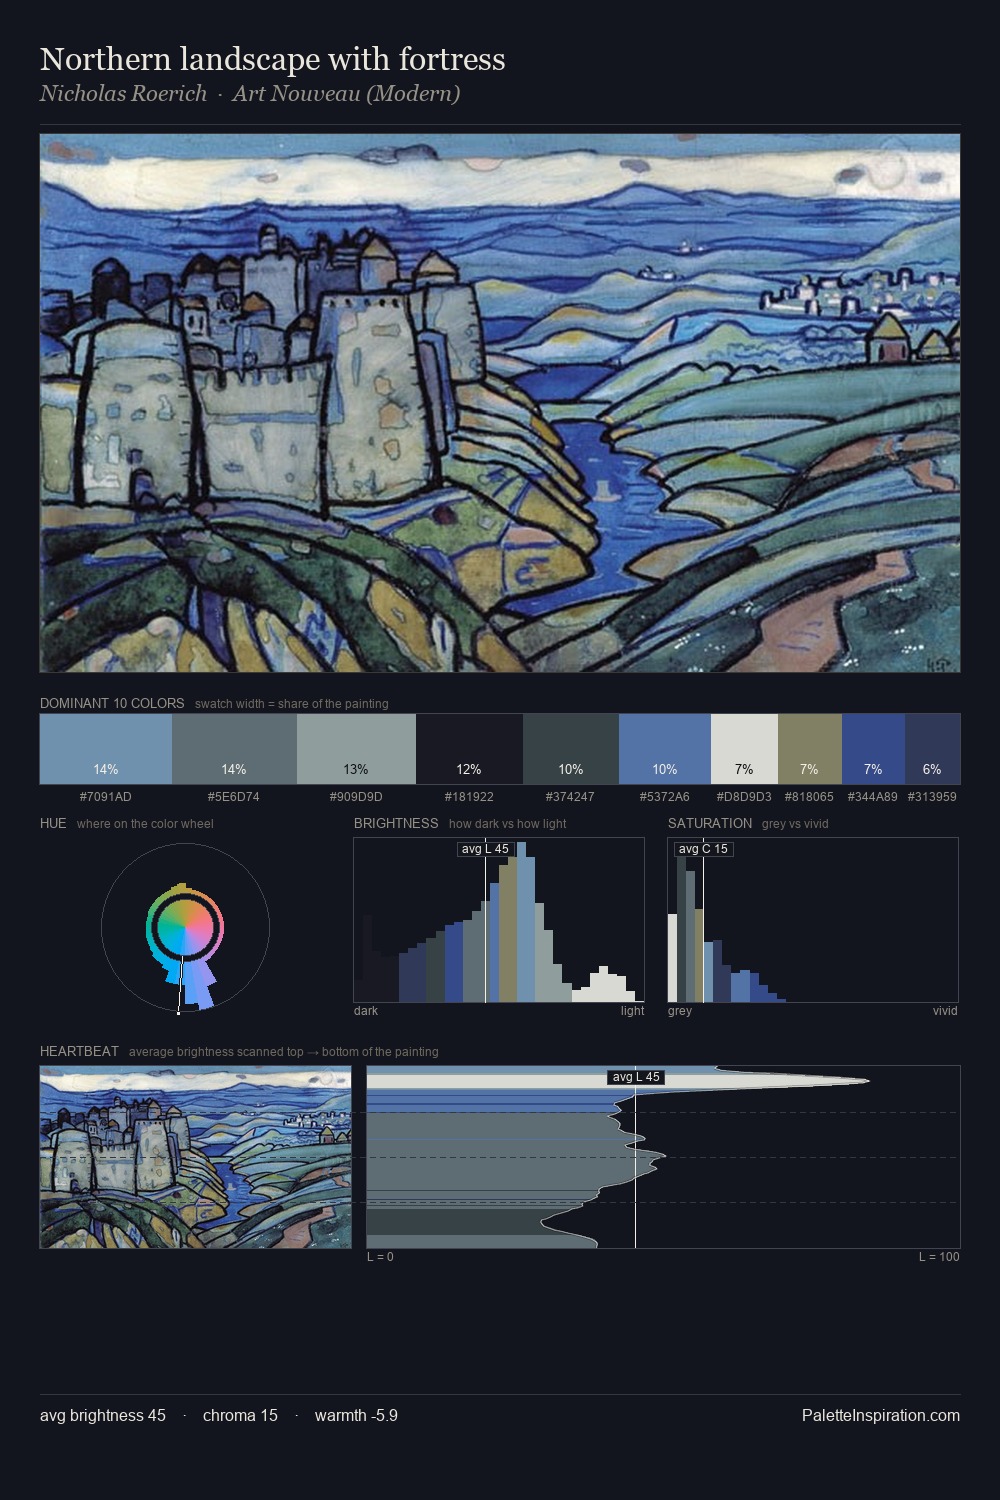The width and height of the screenshot is (1000, 1500).
Task: Click the 'Nicholas Roerich · Art Nouveau (Modern)' subtitle
Action: [x=250, y=94]
